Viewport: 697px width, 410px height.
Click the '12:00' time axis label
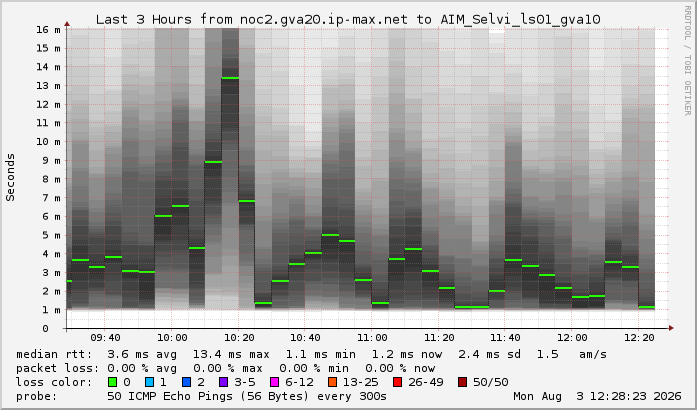tap(572, 338)
